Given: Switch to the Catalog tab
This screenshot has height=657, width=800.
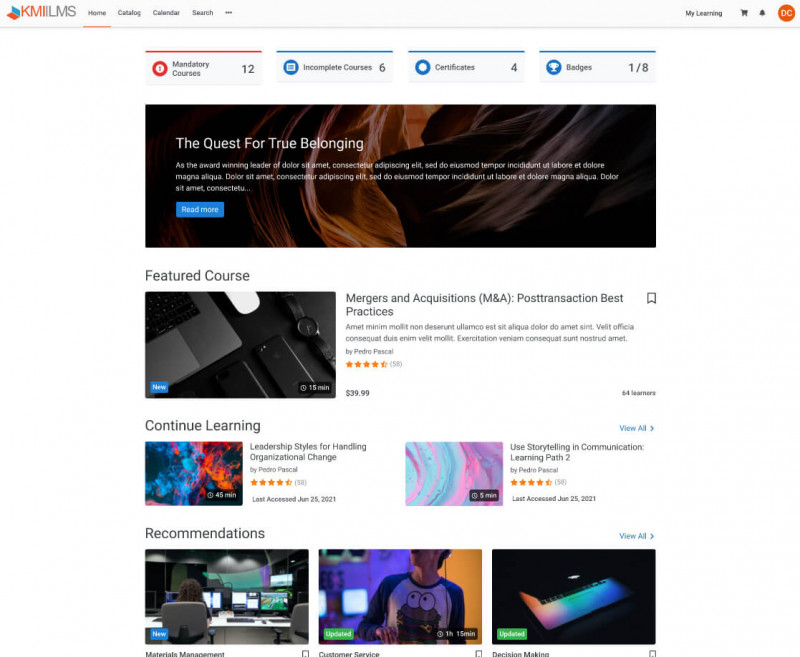Looking at the screenshot, I should 130,13.
